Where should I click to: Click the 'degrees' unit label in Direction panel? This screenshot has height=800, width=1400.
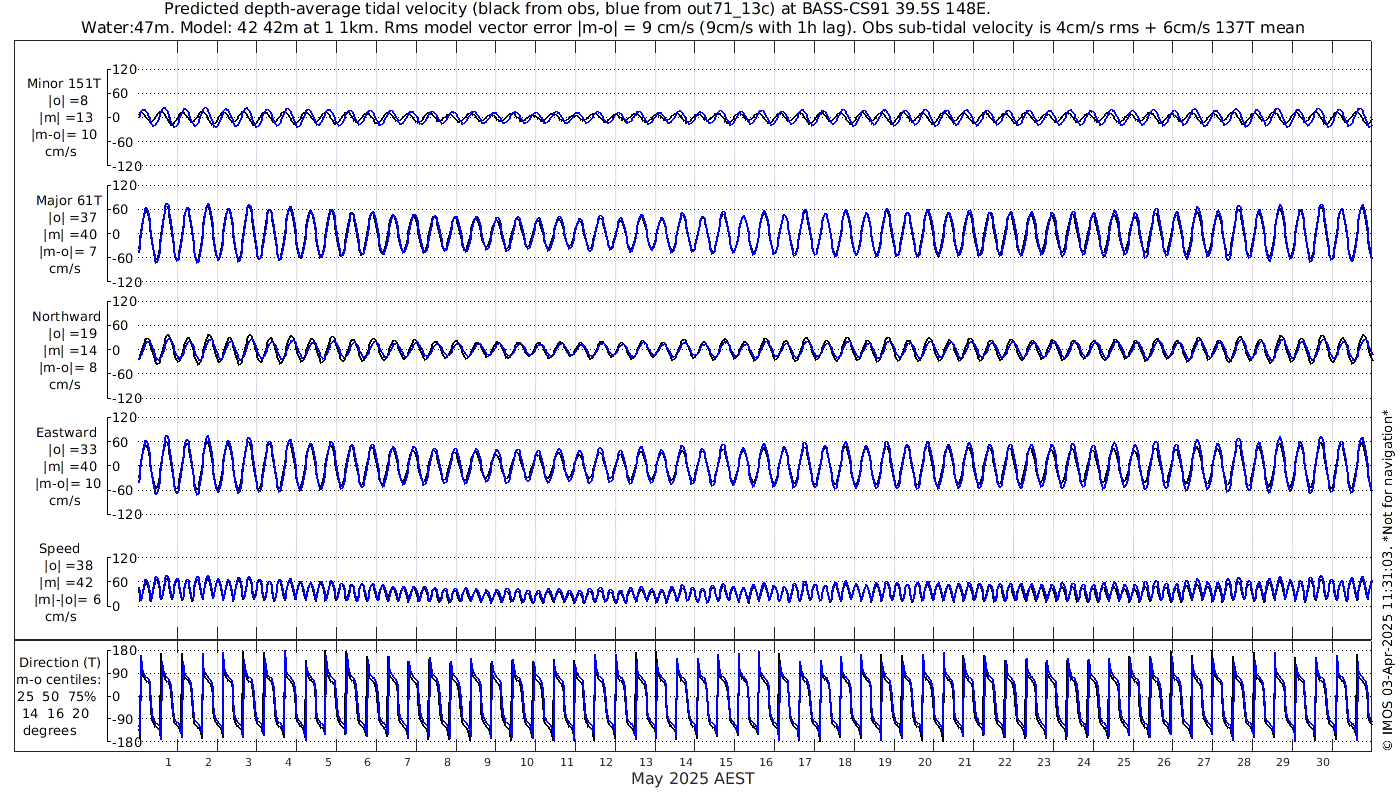[x=50, y=731]
